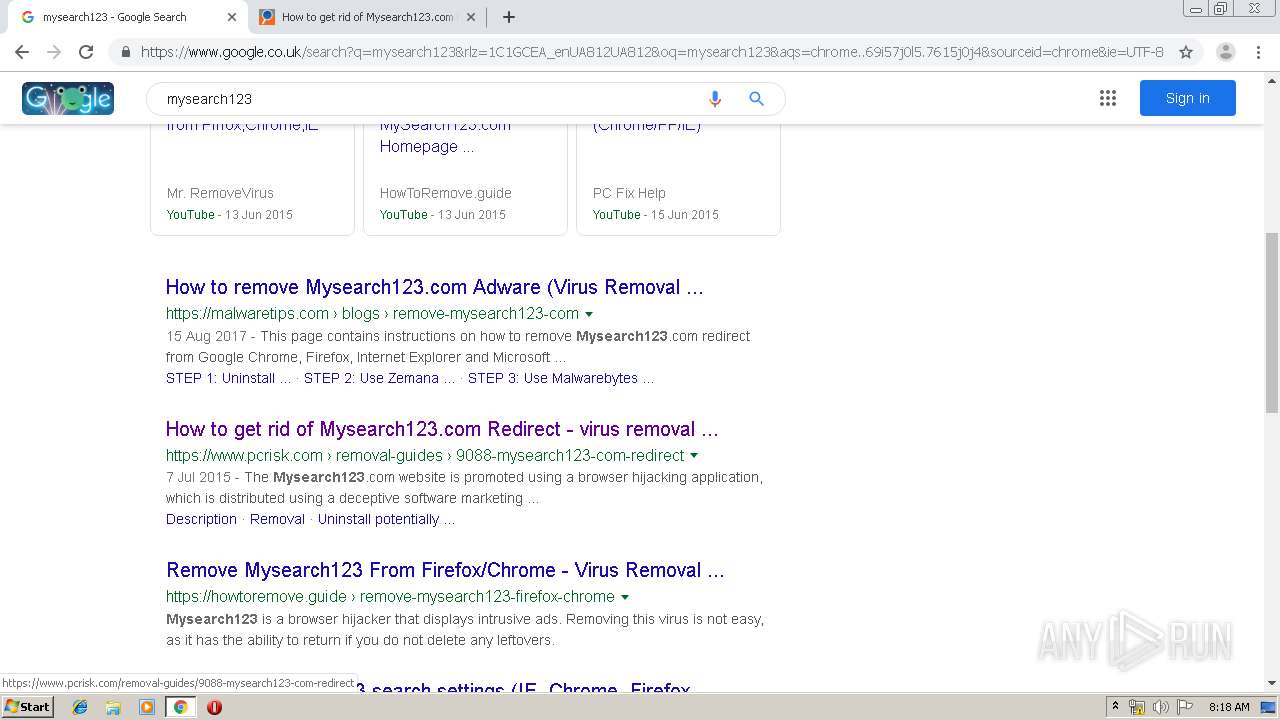Open the 'Removal' sitelink
The image size is (1280, 720).
coord(277,519)
